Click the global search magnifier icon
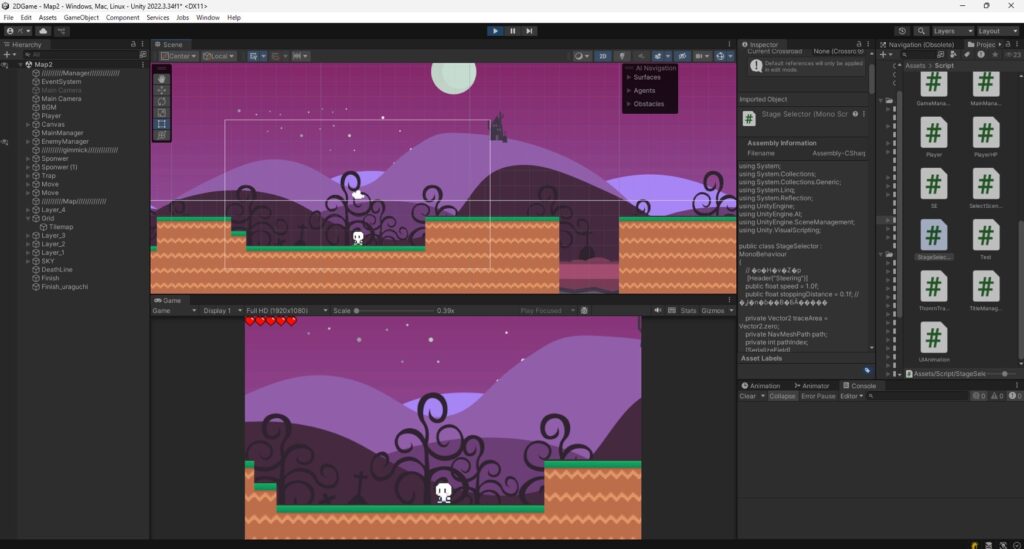The height and width of the screenshot is (549, 1024). [922, 31]
